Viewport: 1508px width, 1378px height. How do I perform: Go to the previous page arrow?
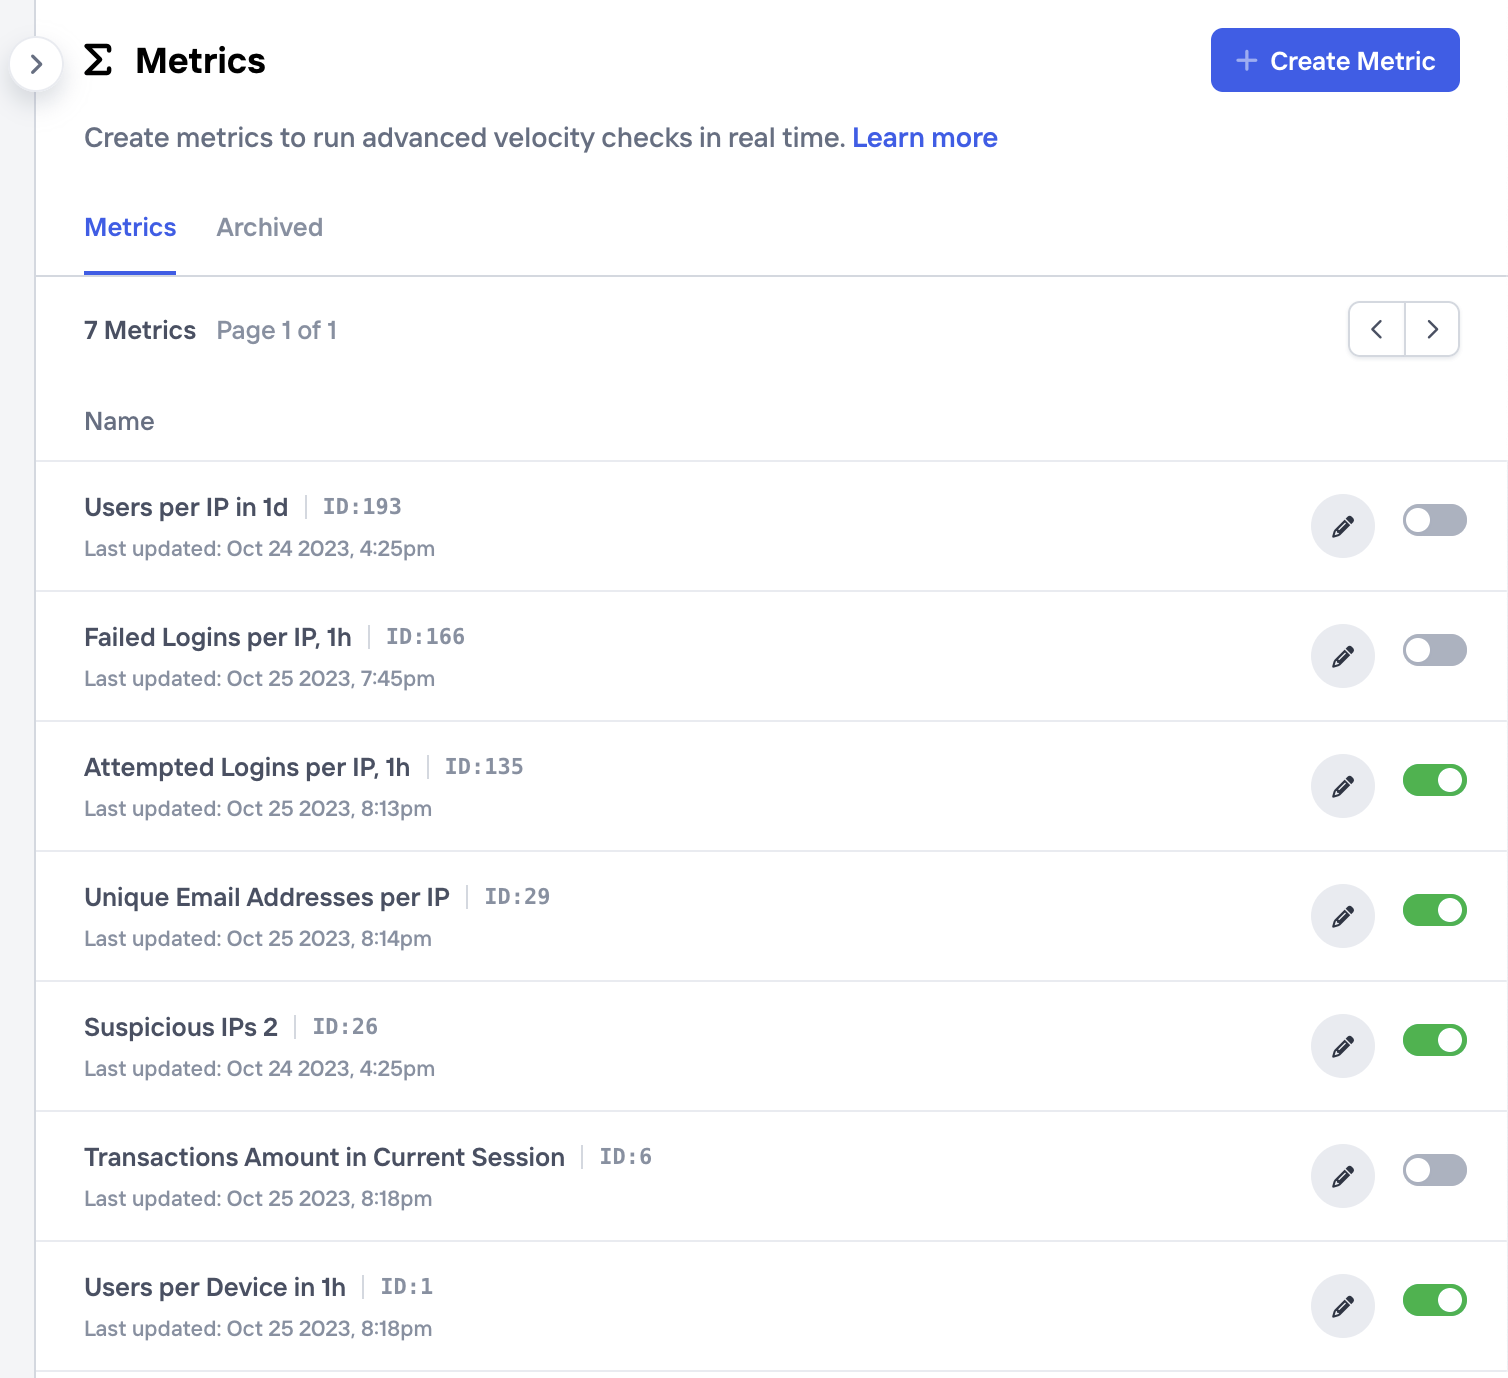tap(1377, 329)
